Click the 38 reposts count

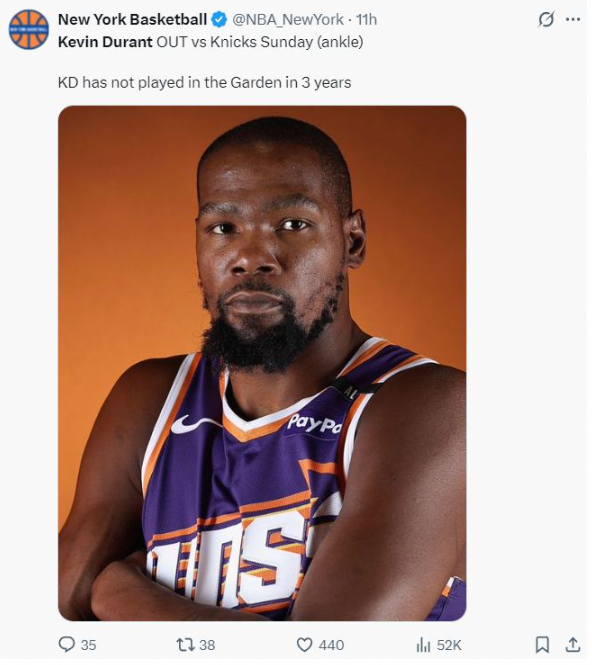(207, 645)
